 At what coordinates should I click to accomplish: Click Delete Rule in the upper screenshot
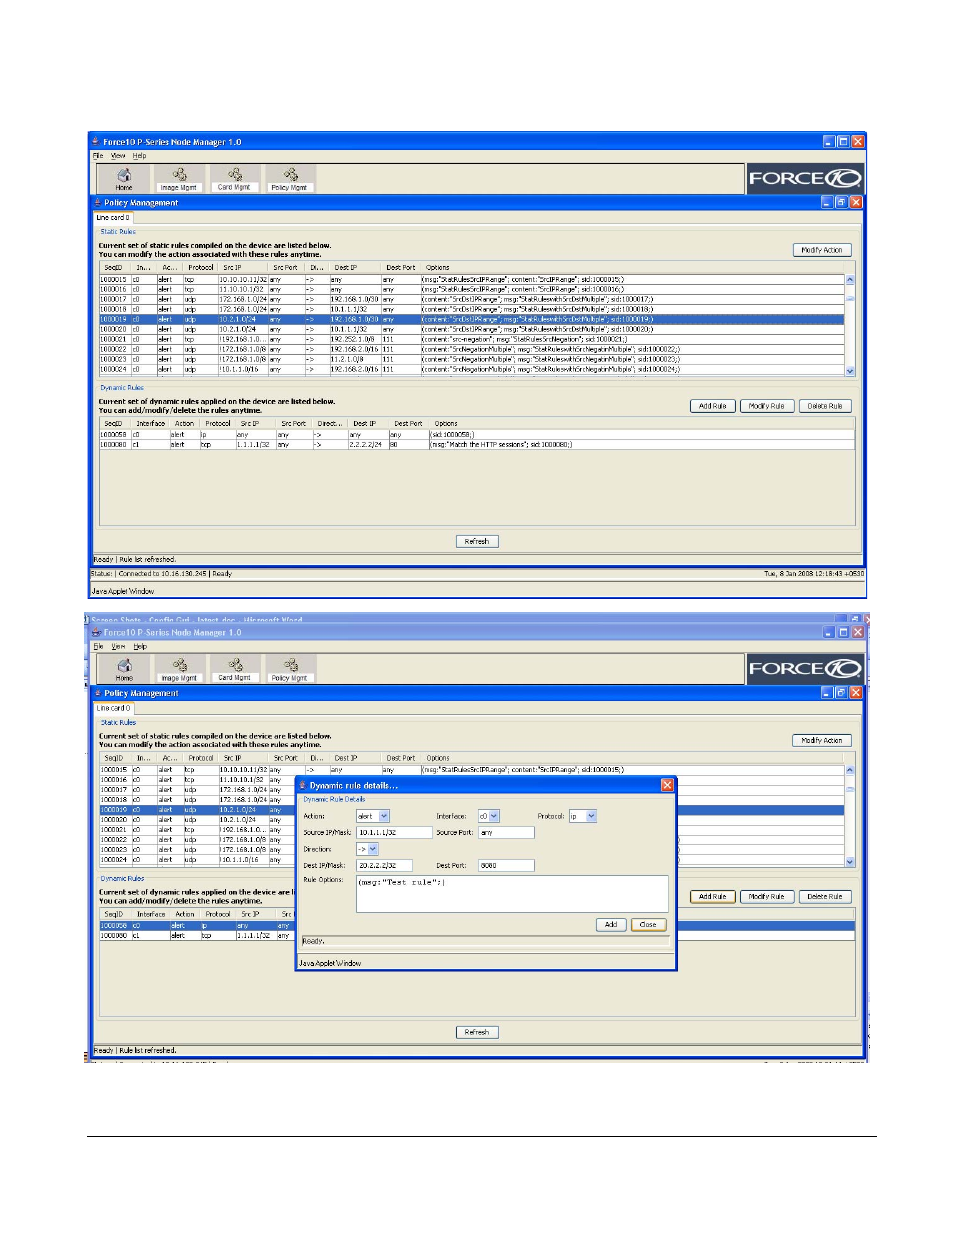pos(825,406)
